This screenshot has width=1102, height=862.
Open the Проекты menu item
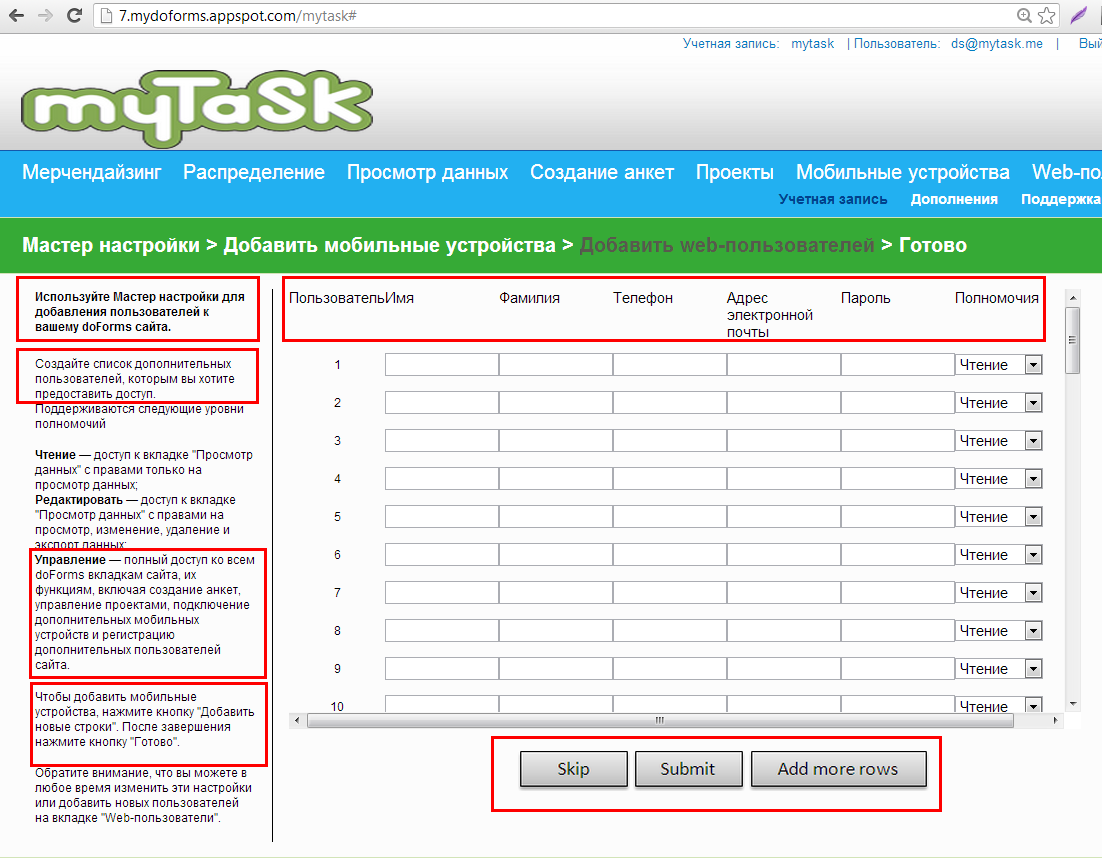[735, 172]
